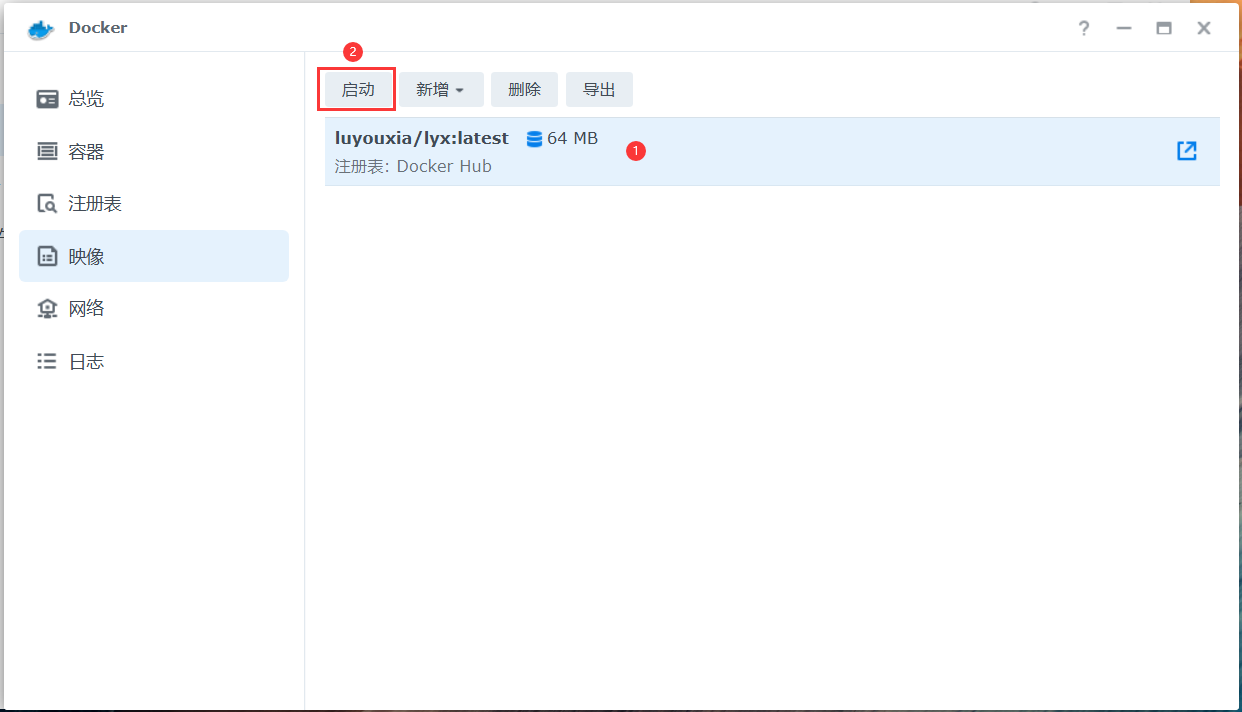Viewport: 1242px width, 712px height.
Task: Open the 总览 overview section
Action: point(154,99)
